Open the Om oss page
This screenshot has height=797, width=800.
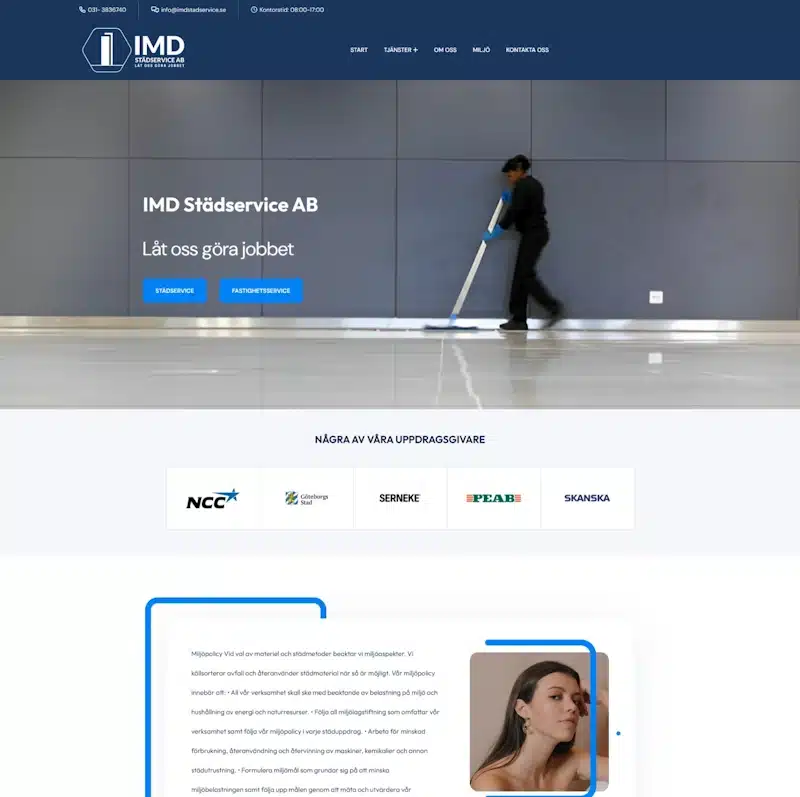tap(445, 50)
